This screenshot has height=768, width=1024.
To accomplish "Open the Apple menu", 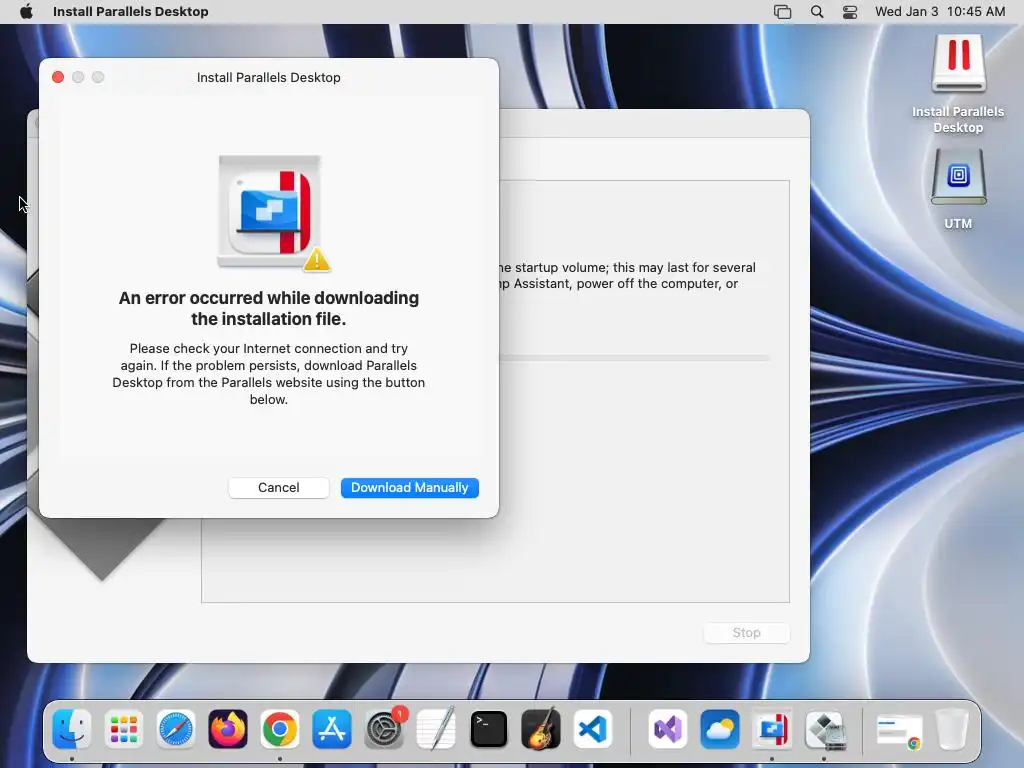I will tap(26, 12).
